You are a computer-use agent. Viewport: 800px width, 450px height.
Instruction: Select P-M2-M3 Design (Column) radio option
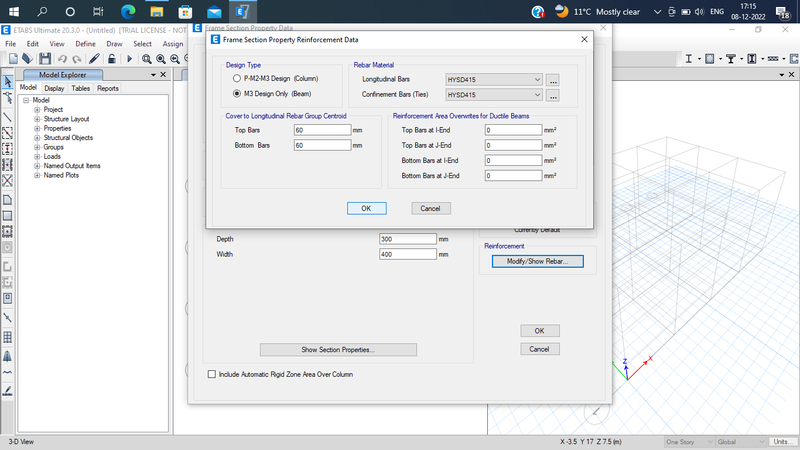[x=237, y=79]
